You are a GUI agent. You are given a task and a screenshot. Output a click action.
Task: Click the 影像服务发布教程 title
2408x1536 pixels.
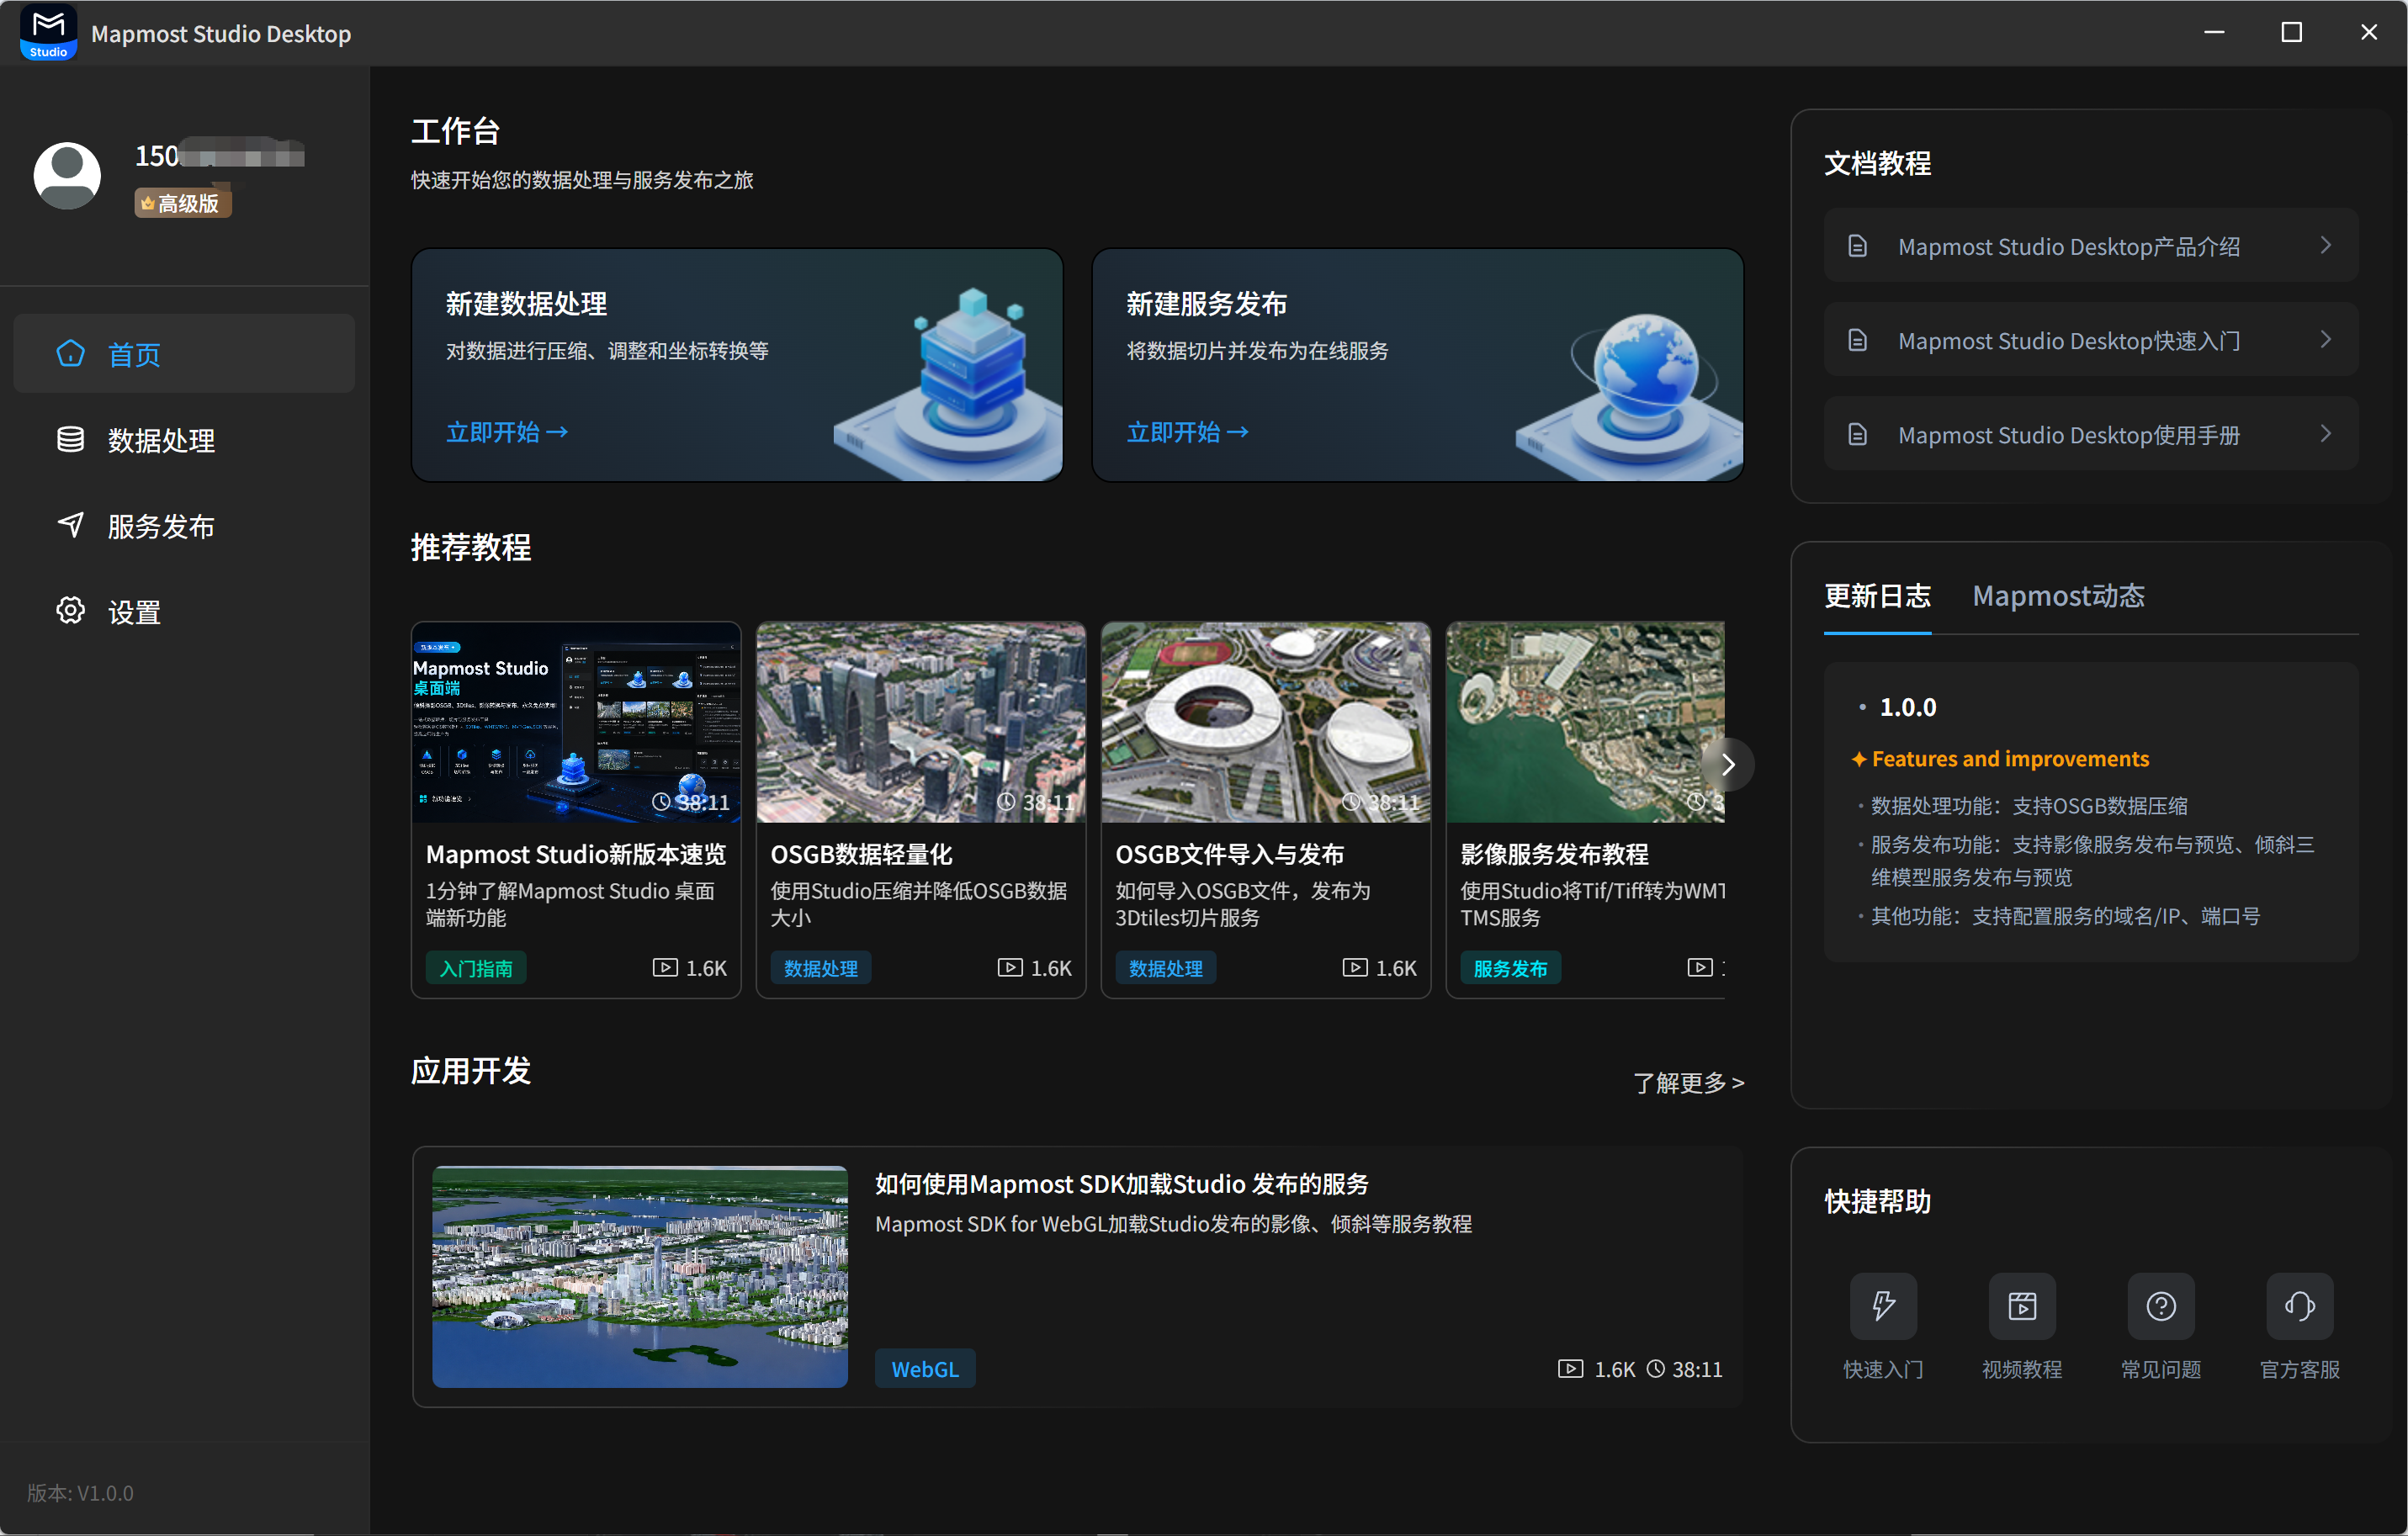1554,854
